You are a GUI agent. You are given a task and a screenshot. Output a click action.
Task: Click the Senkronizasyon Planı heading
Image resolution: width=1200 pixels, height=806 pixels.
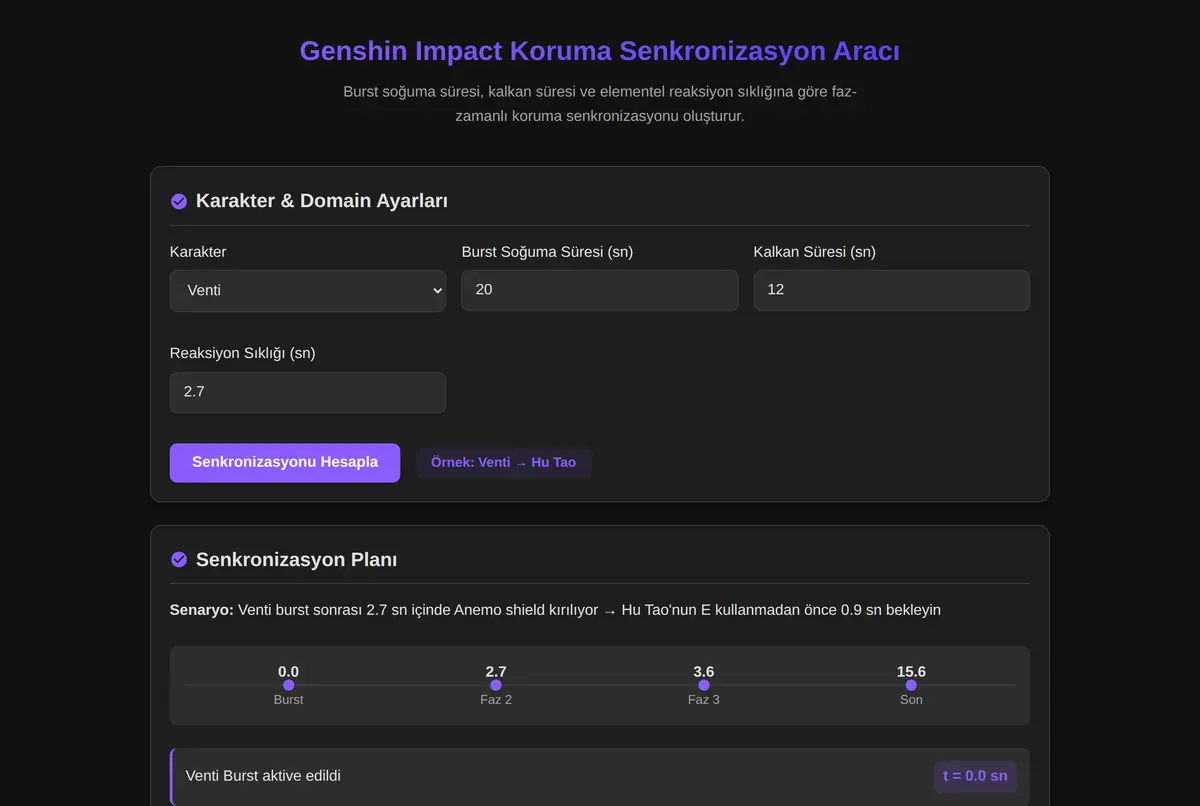tap(297, 560)
